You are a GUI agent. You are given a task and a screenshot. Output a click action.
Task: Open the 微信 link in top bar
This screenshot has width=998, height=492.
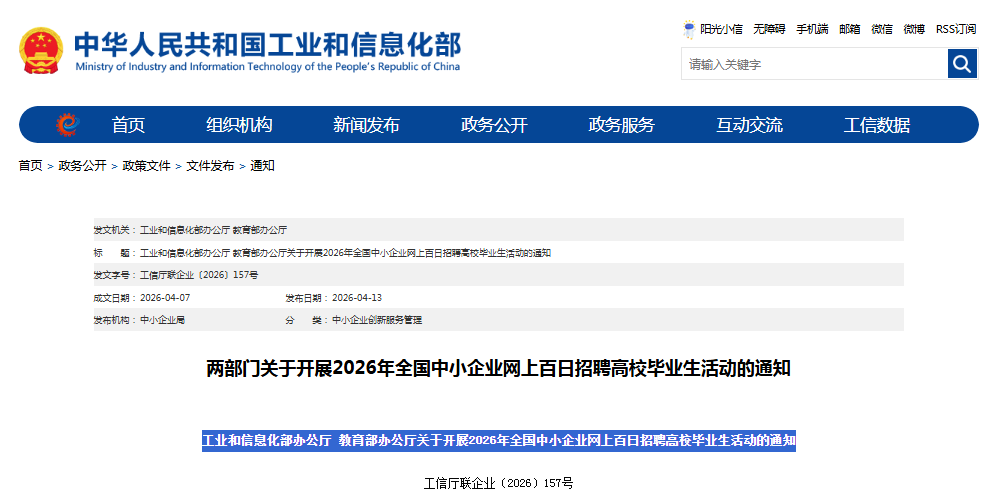point(882,29)
